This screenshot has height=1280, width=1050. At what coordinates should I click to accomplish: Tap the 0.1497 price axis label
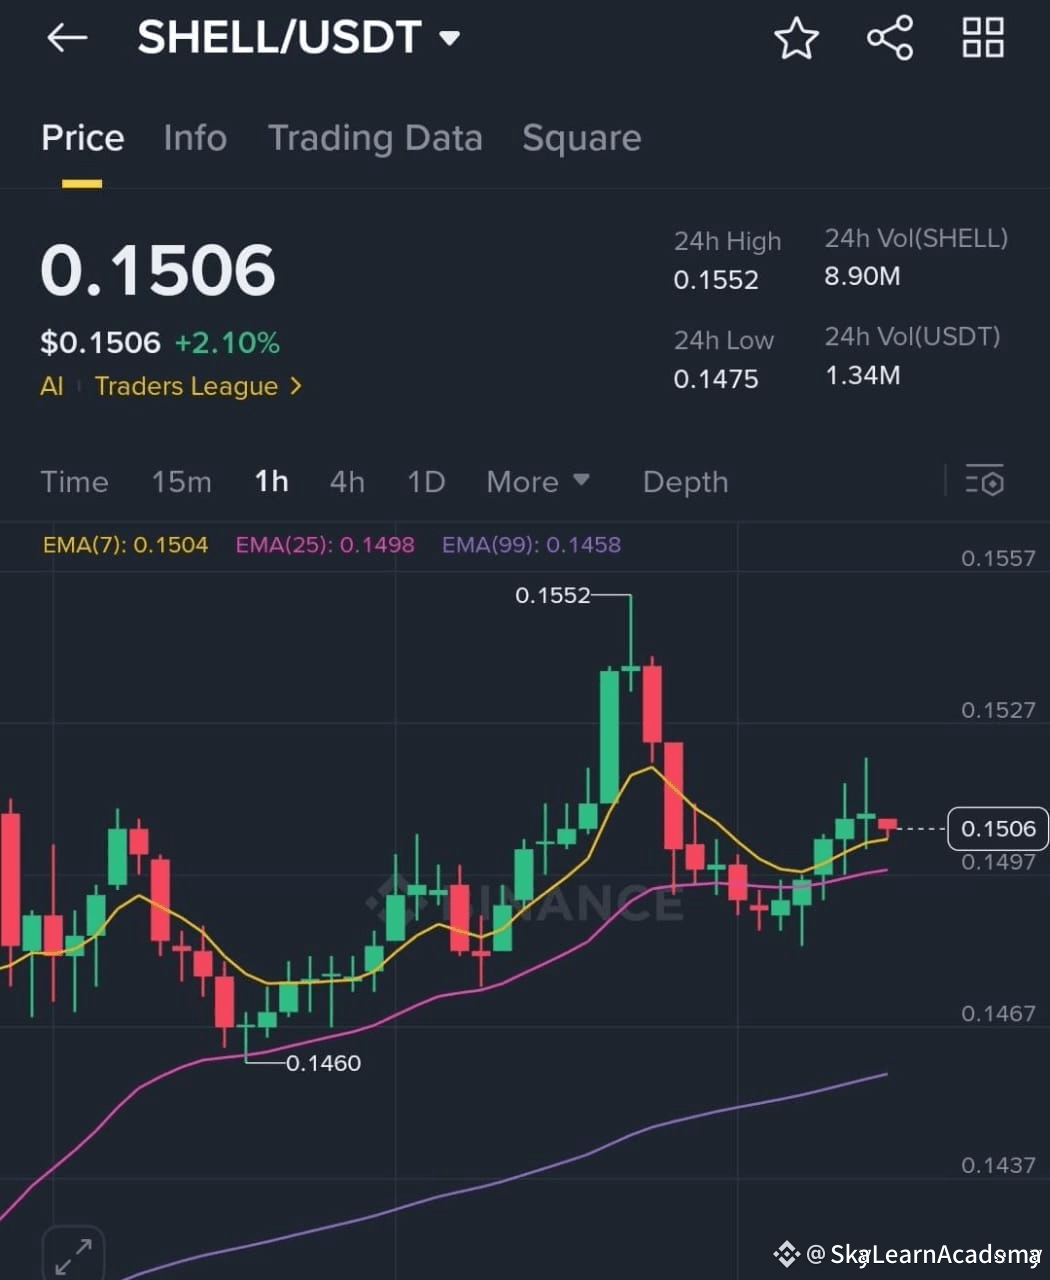[998, 862]
